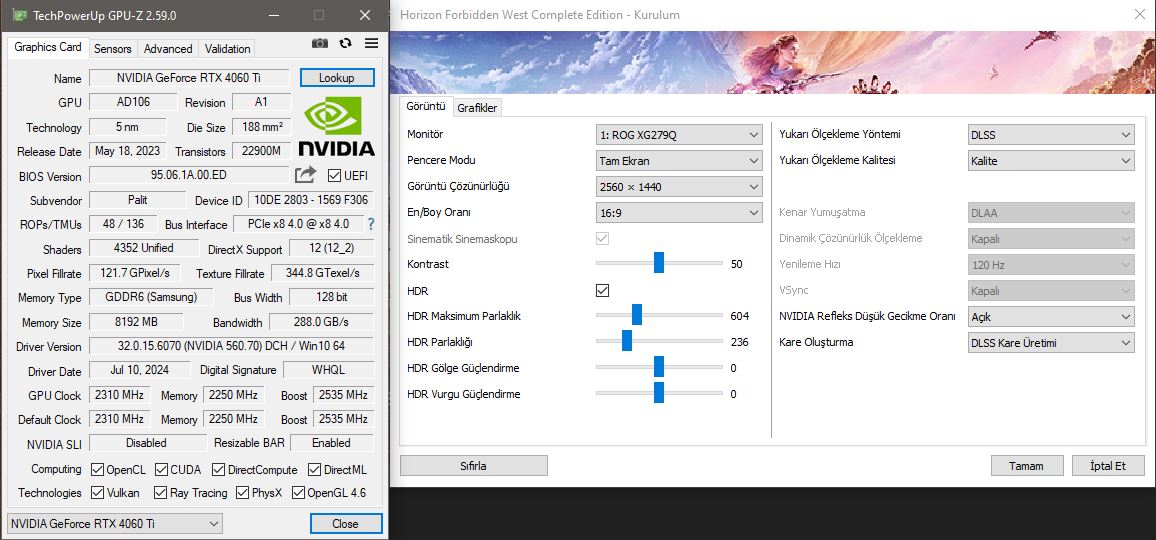This screenshot has height=540, width=1156.
Task: Adjust the HDR Vurgu Güçlendirme slider
Action: (659, 393)
